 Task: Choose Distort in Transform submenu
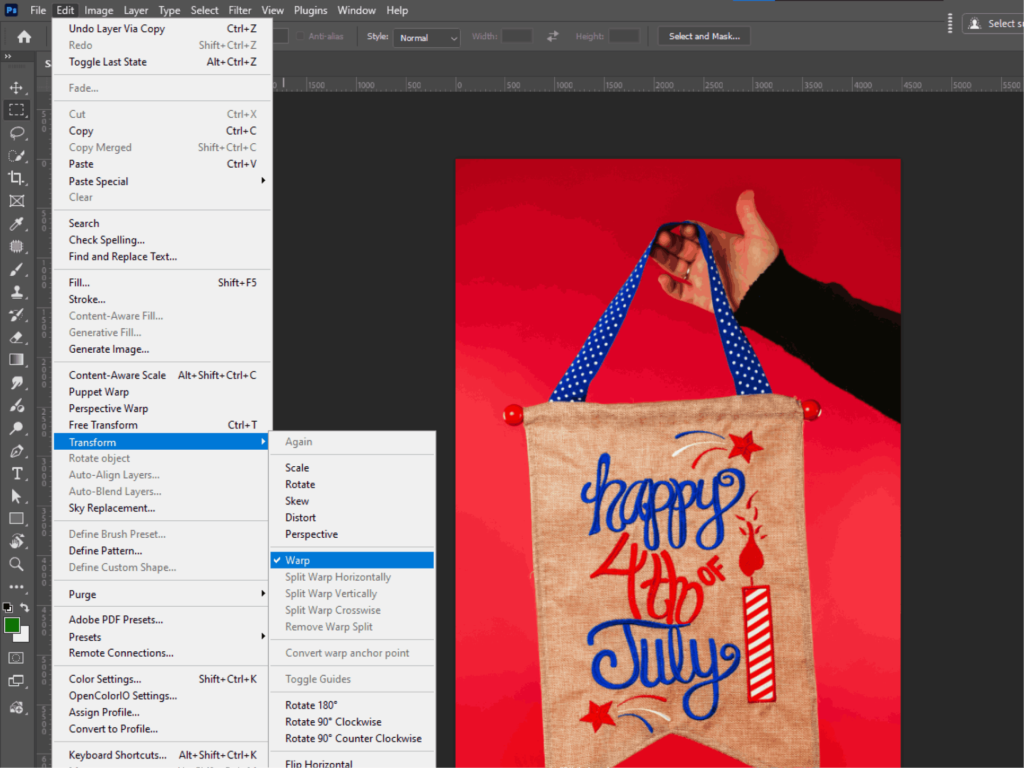tap(352, 517)
